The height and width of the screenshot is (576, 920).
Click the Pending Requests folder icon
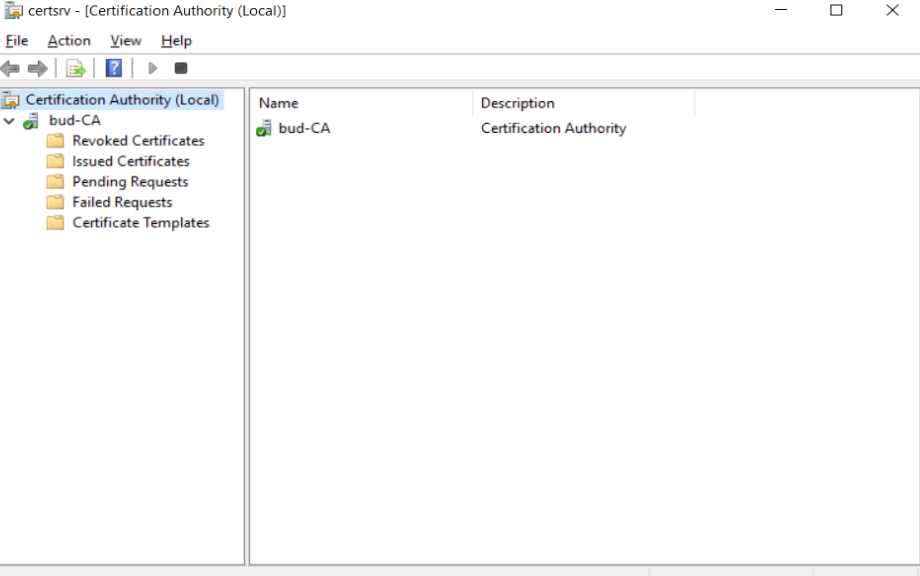coord(55,182)
